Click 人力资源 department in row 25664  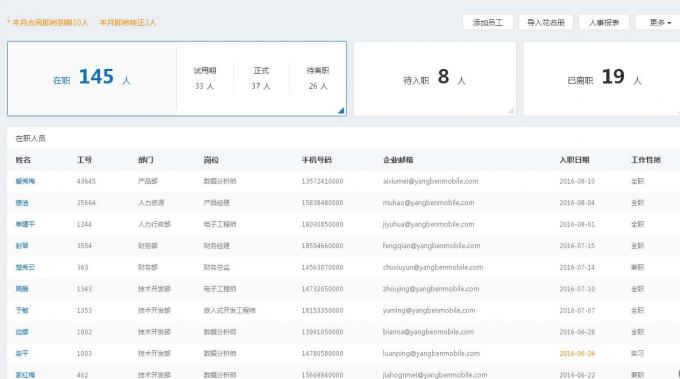coord(151,203)
